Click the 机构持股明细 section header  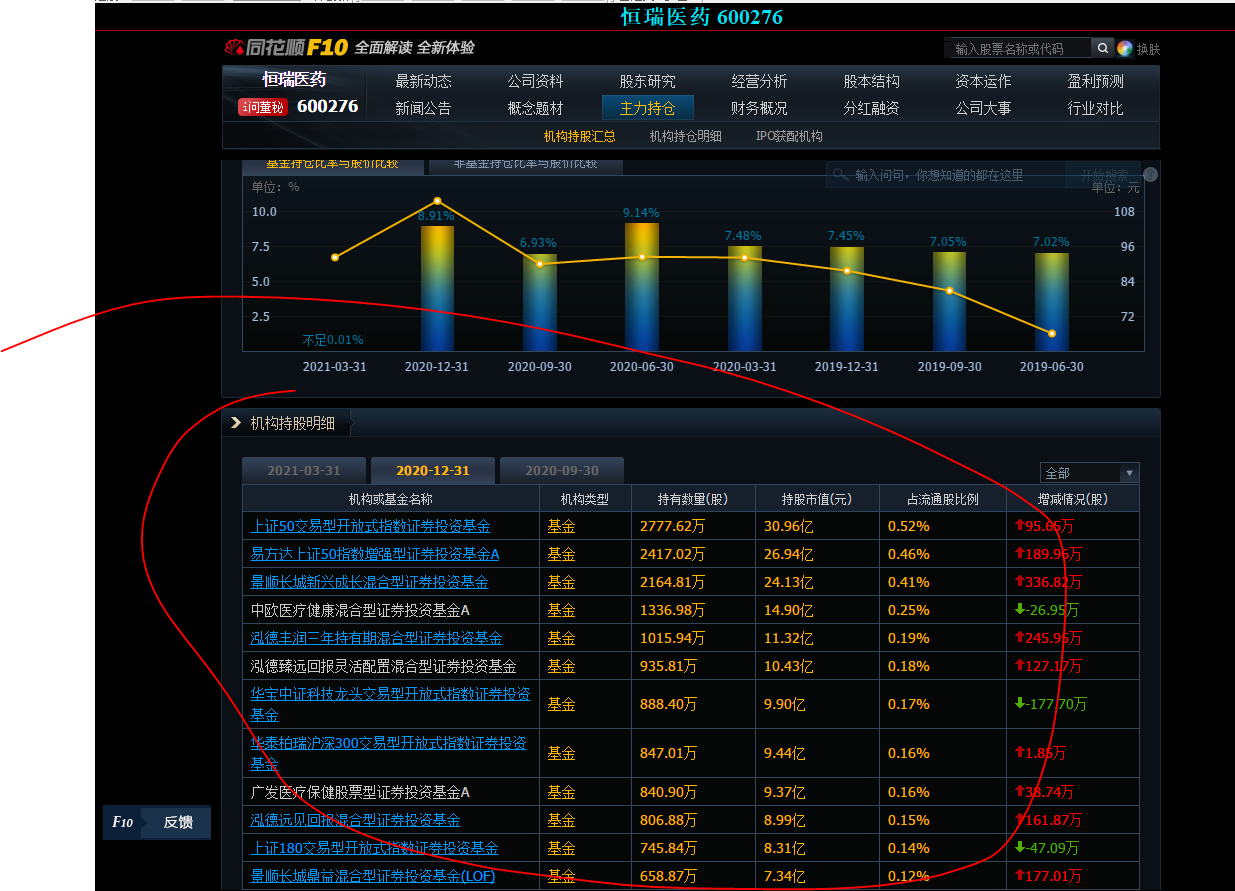point(292,423)
